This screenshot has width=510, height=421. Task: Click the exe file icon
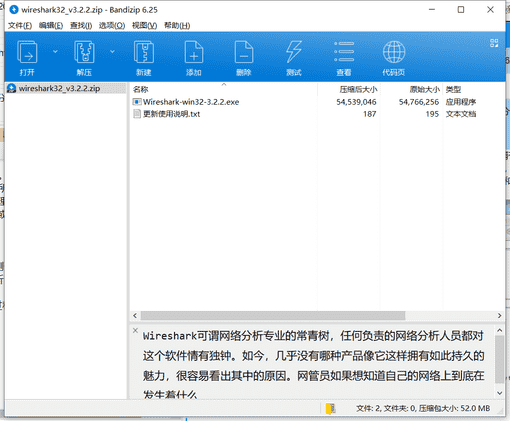[x=137, y=102]
